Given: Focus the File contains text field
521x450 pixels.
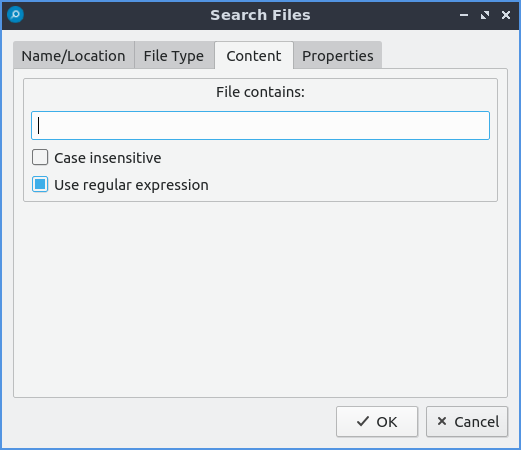Looking at the screenshot, I should click(260, 126).
